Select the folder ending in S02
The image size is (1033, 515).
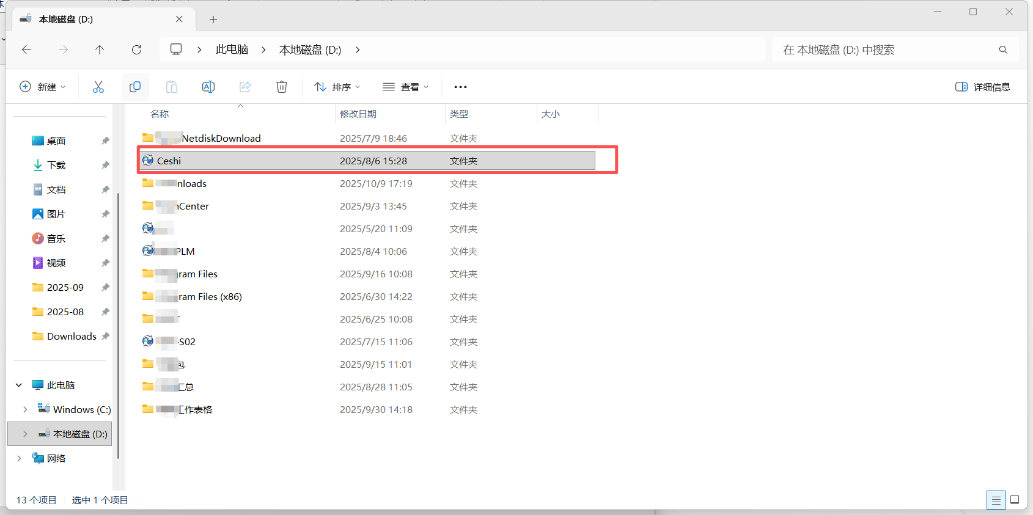click(x=368, y=341)
